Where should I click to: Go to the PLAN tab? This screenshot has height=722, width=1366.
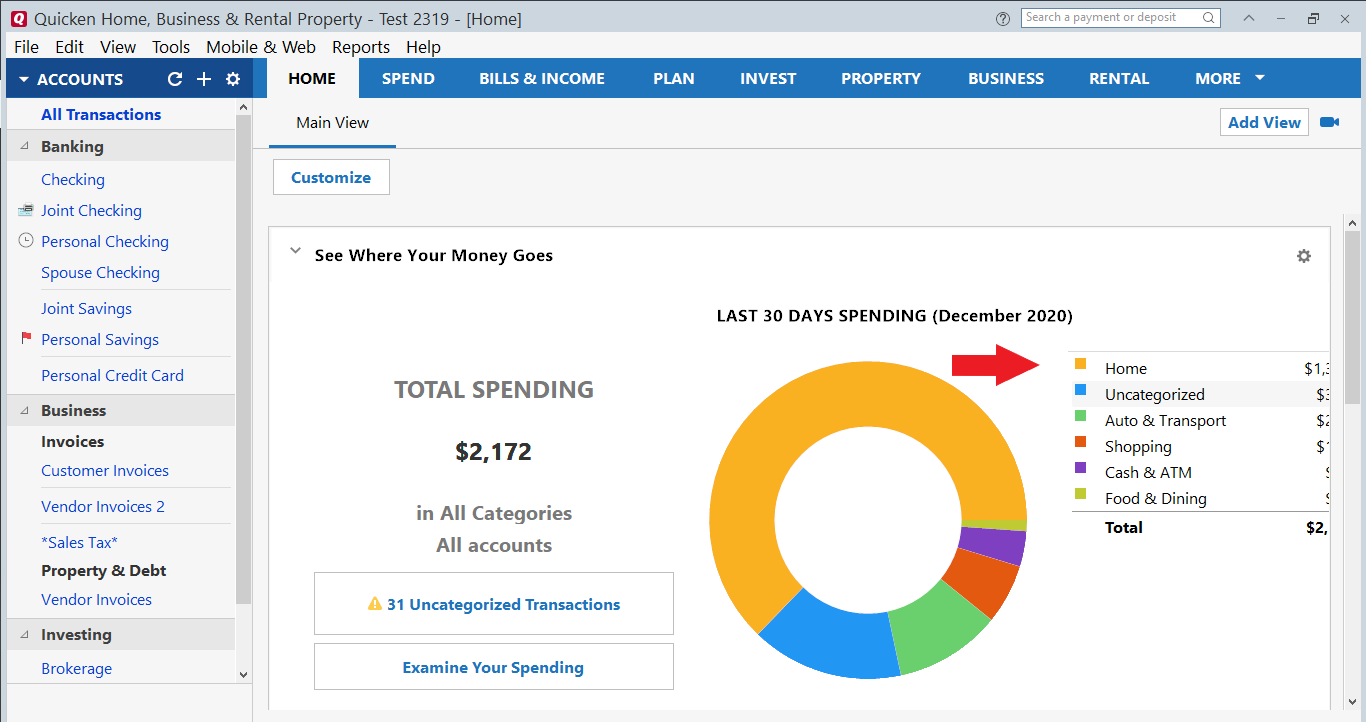click(x=674, y=78)
